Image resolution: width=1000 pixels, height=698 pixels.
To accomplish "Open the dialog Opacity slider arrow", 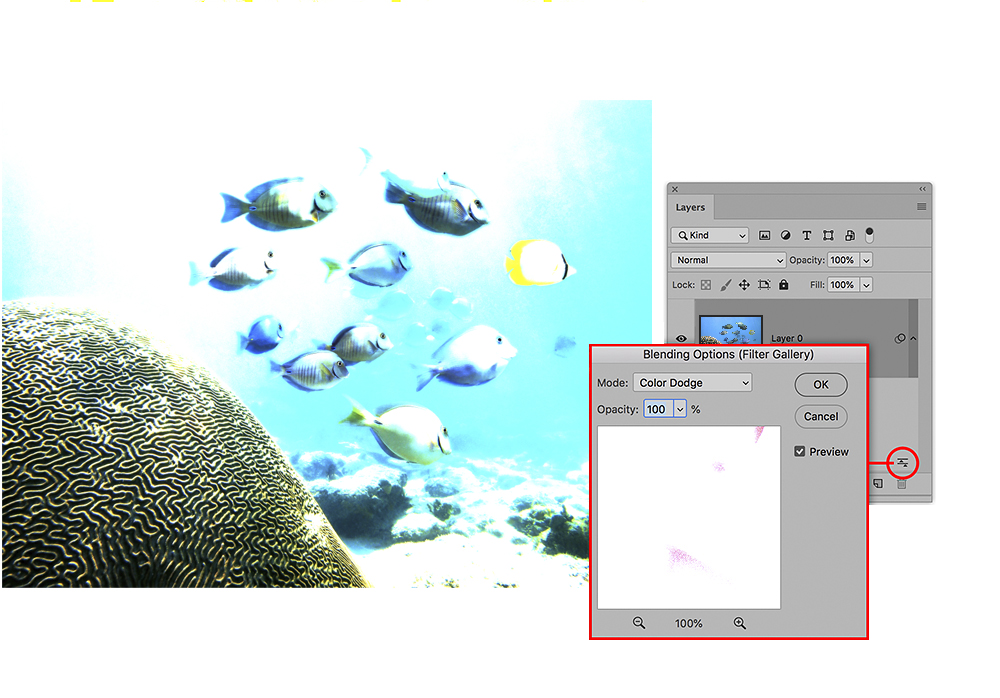I will click(681, 409).
